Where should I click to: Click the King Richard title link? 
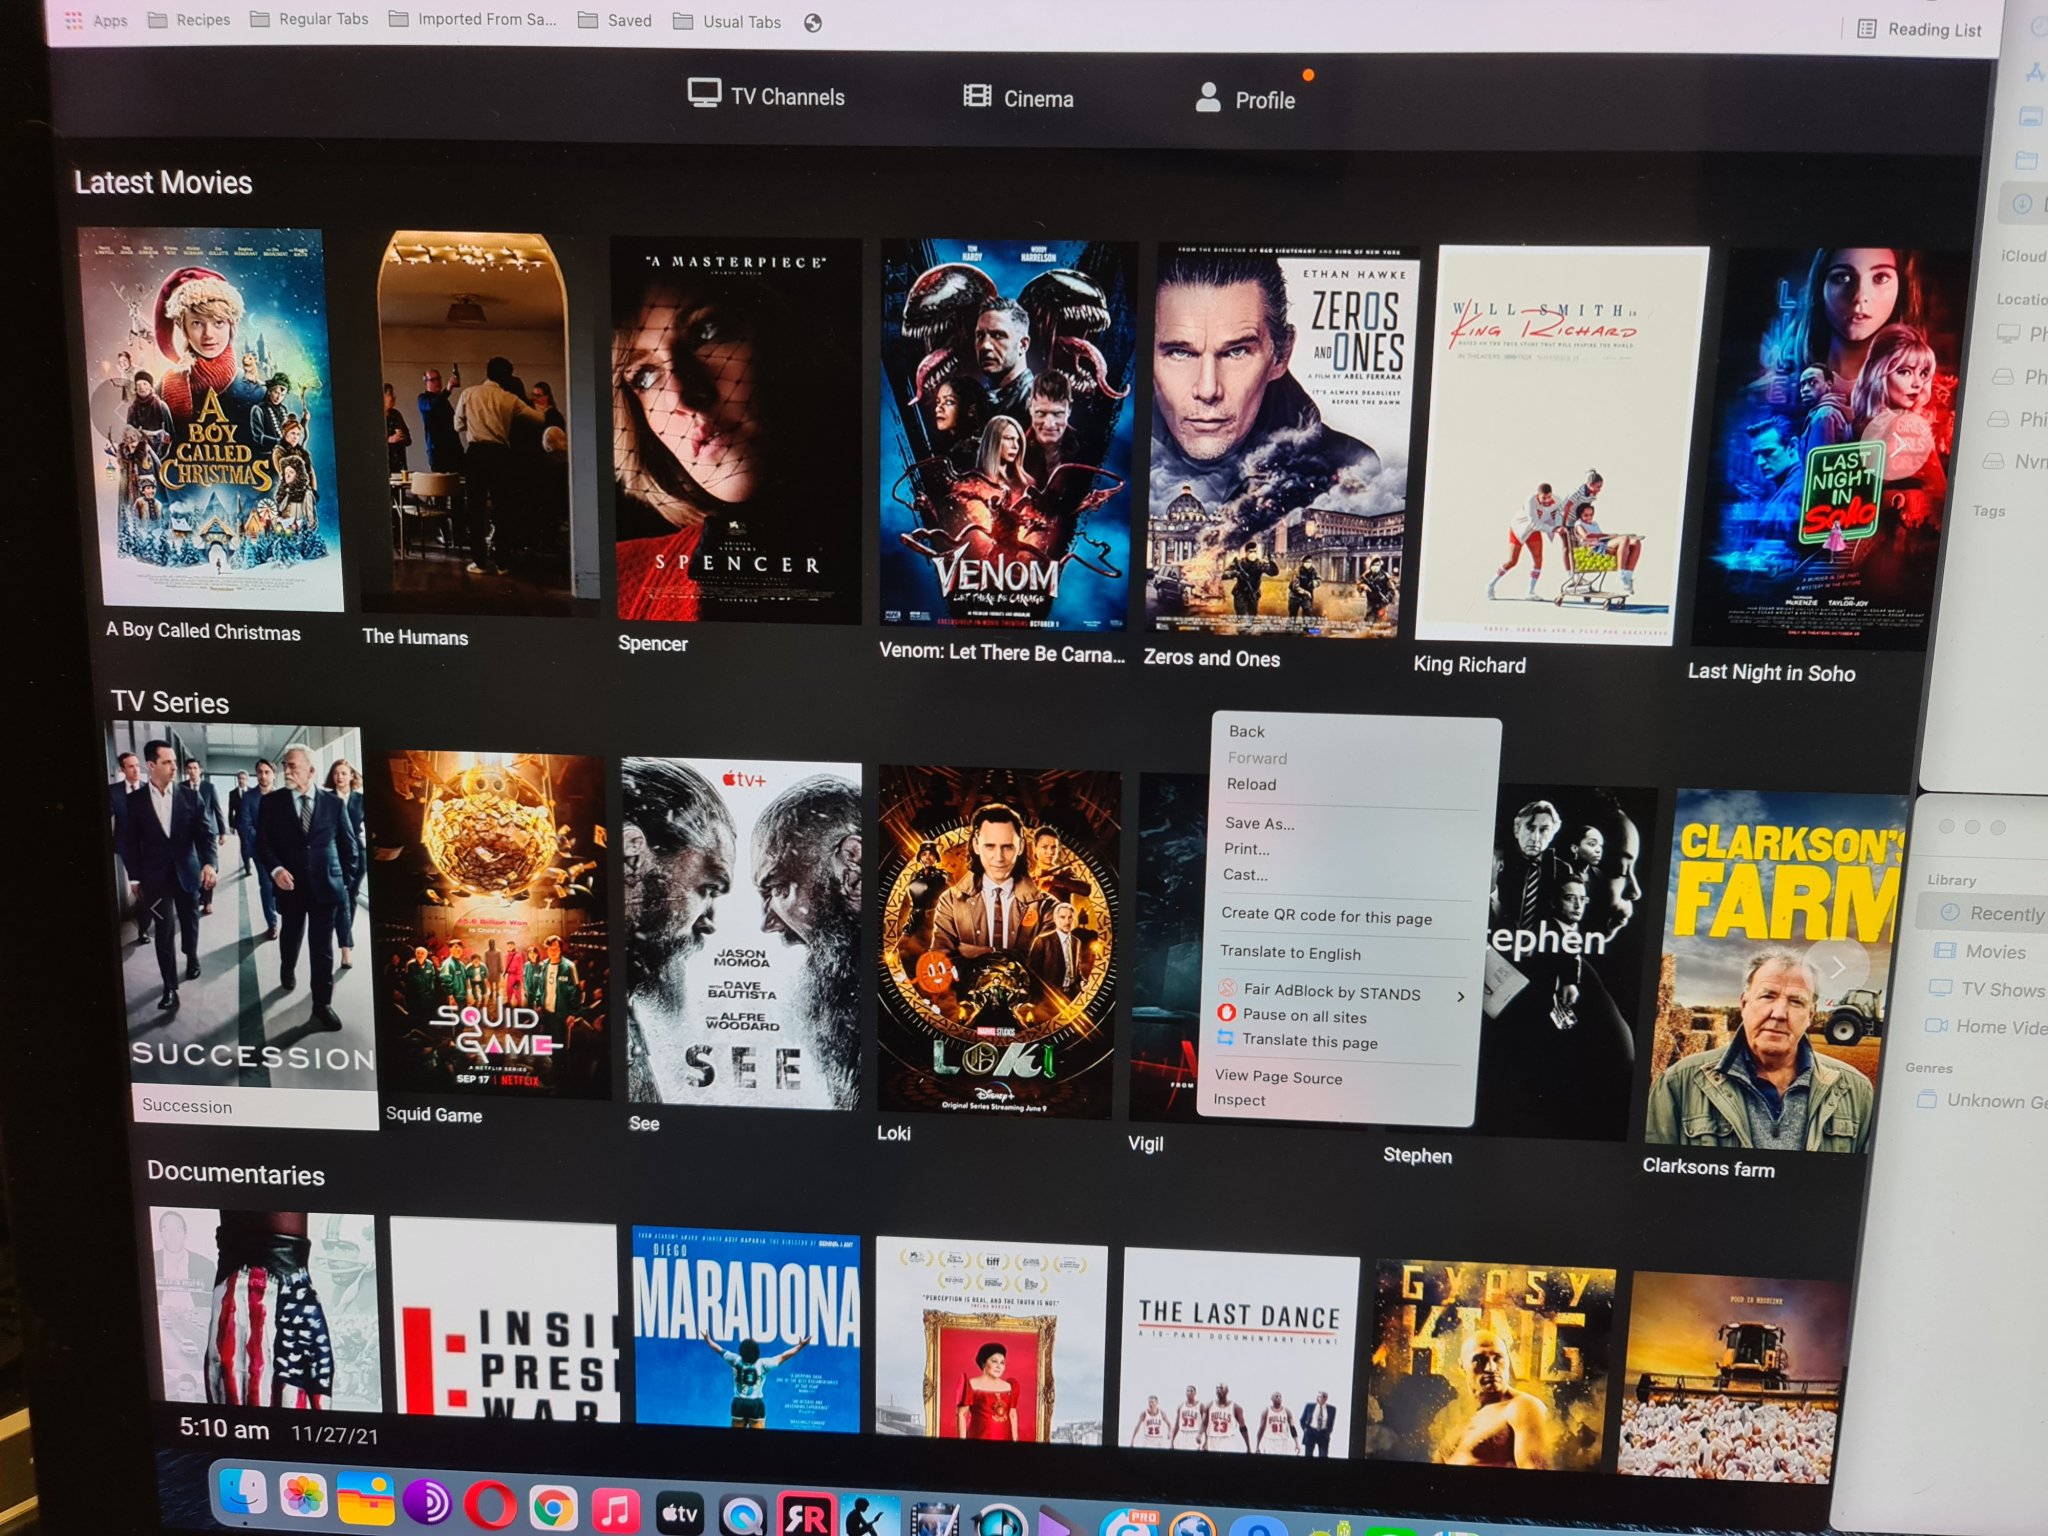coord(1469,664)
